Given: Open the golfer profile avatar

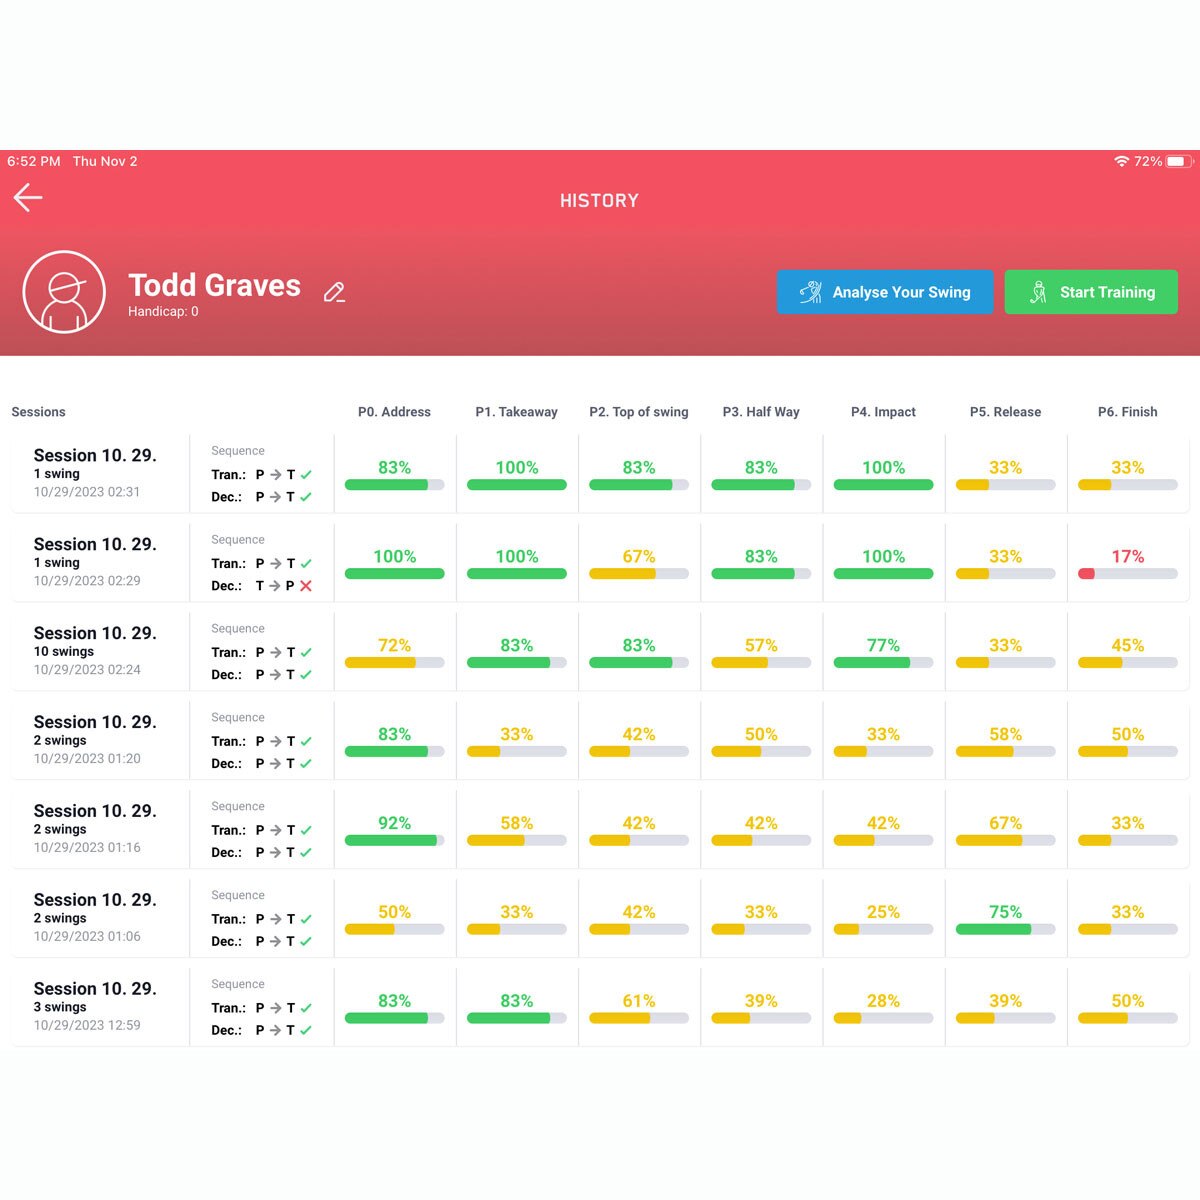Looking at the screenshot, I should [x=64, y=292].
